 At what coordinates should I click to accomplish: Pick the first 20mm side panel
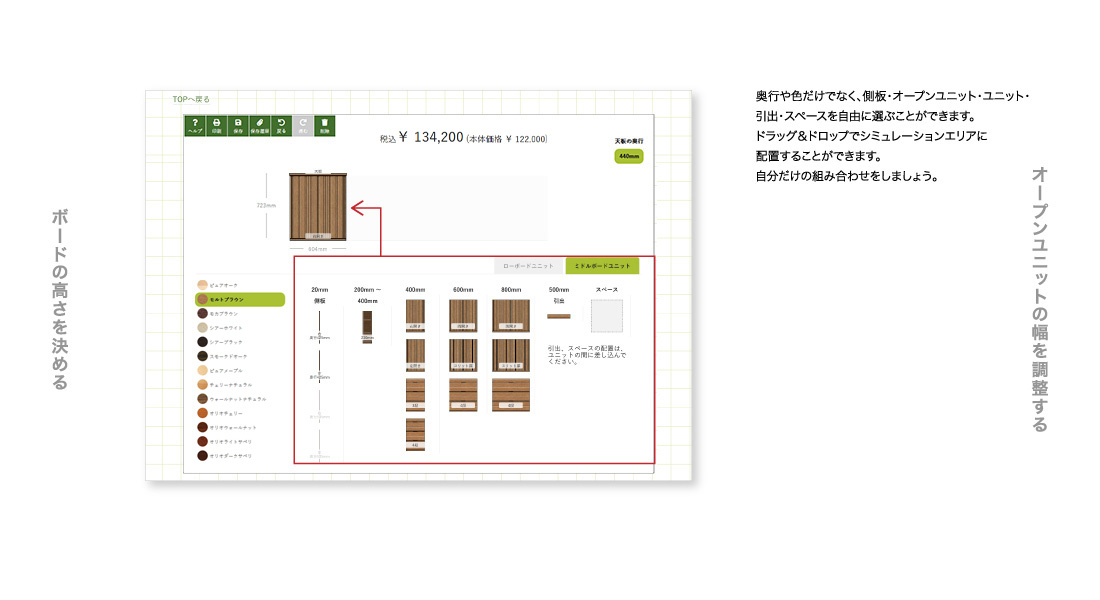[x=320, y=326]
